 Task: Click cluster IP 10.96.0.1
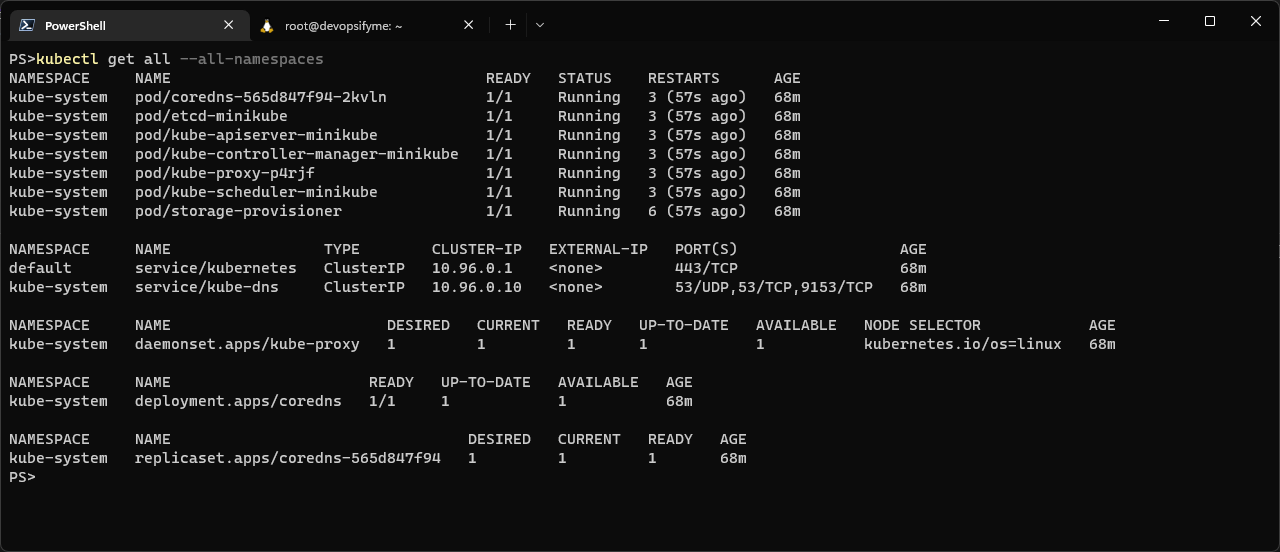point(472,268)
